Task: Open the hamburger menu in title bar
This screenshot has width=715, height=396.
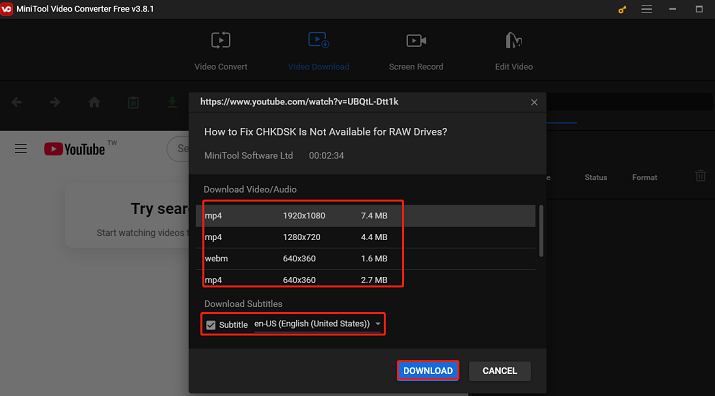Action: pos(647,9)
